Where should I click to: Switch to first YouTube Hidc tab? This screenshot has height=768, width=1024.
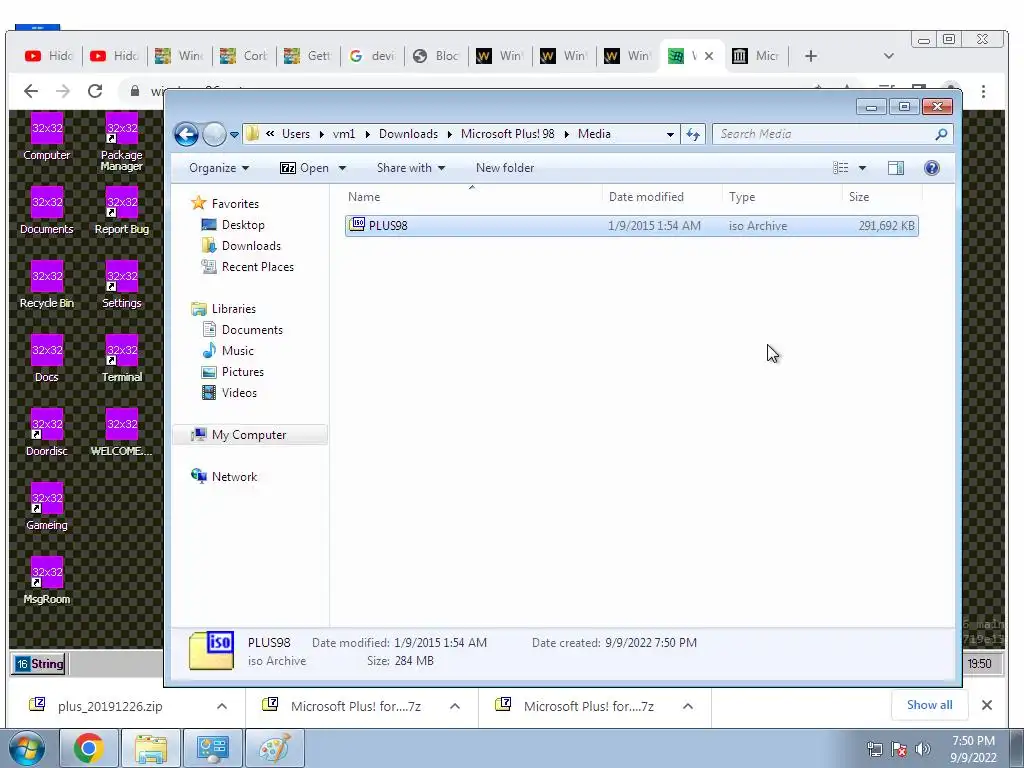point(49,56)
